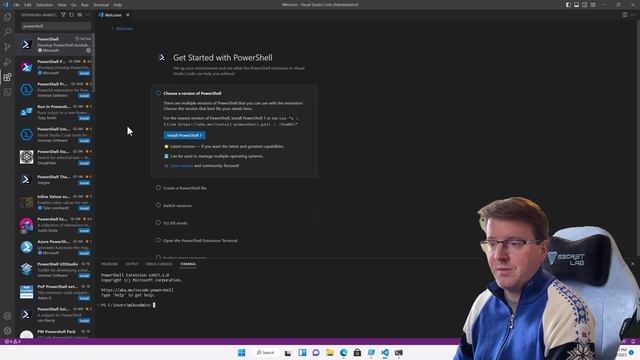Customize layout icon in title bar
Screen dimensions: 640x360
(x=593, y=4)
